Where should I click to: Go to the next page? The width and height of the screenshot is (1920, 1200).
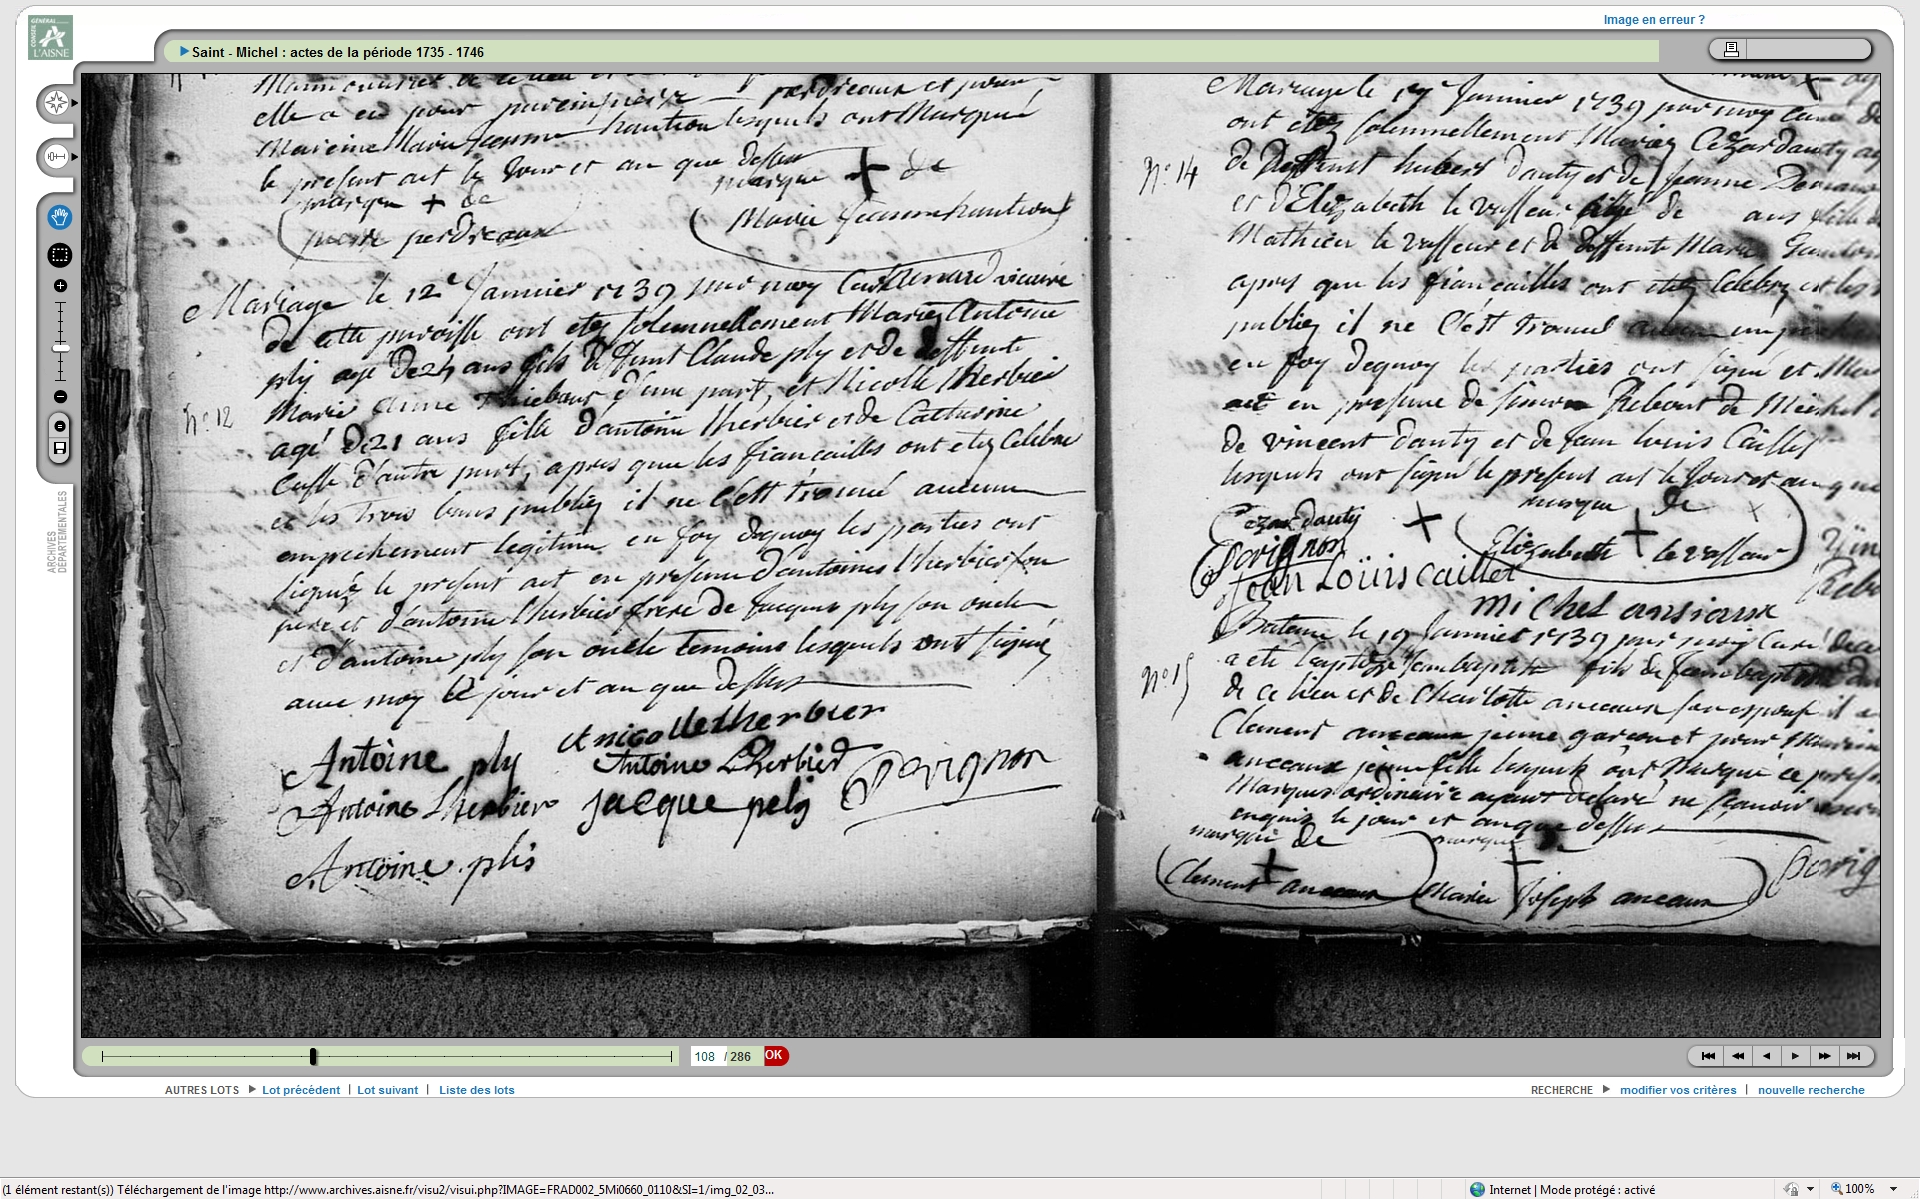coord(1795,1056)
